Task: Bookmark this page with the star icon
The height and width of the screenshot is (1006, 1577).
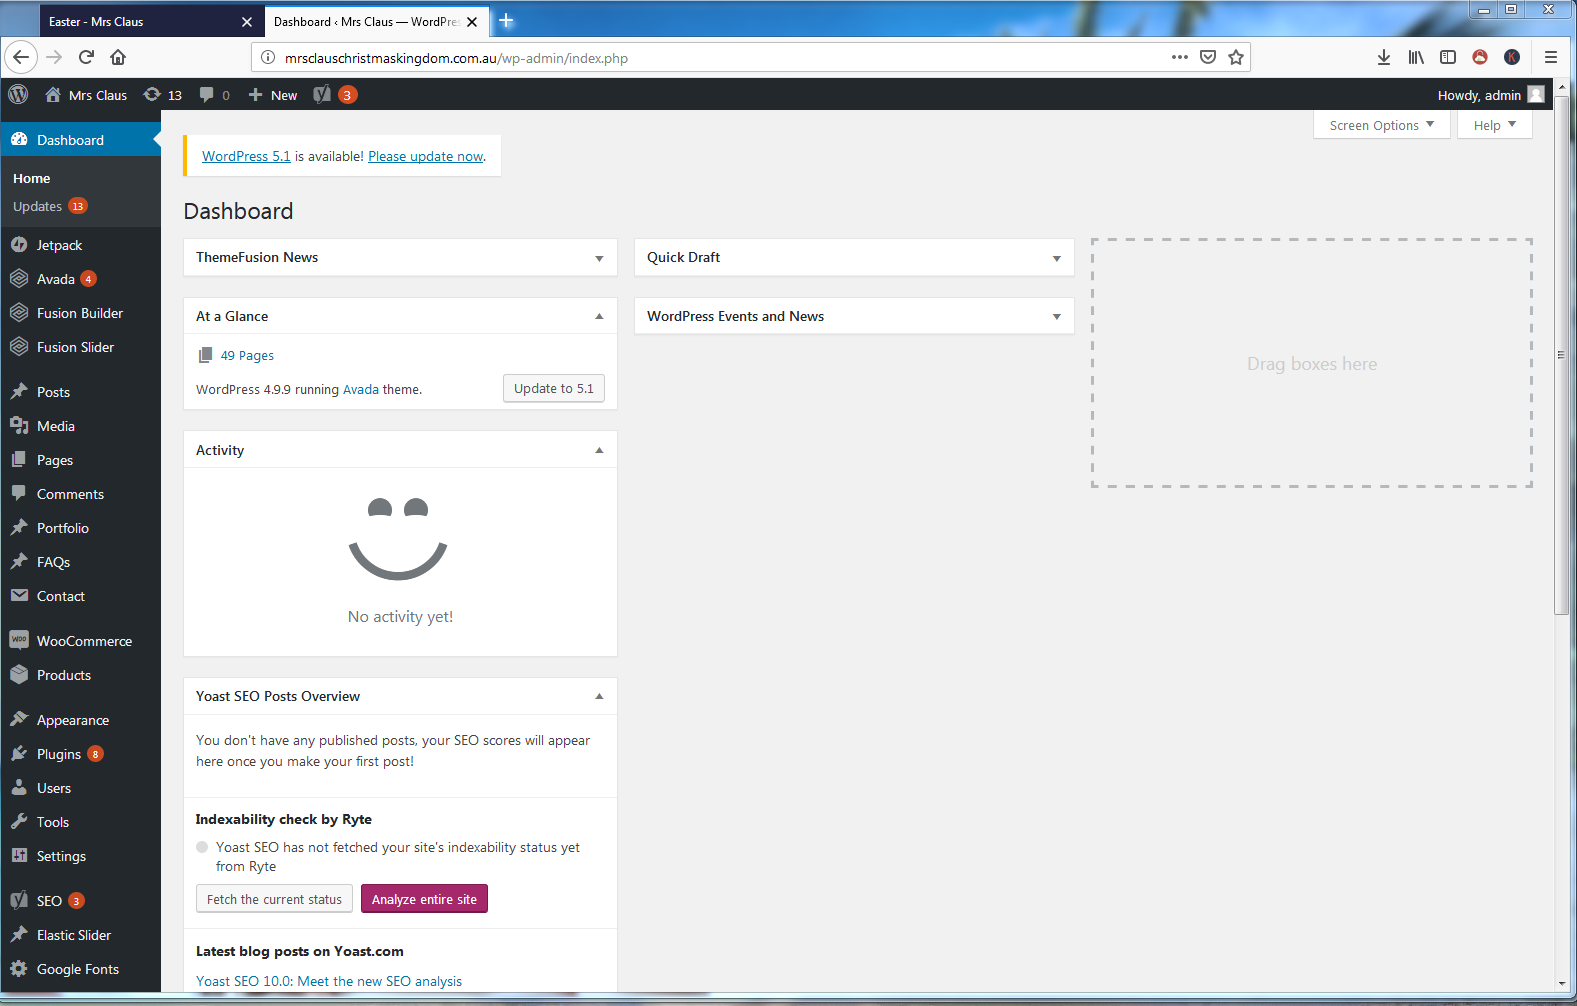Action: (1236, 58)
